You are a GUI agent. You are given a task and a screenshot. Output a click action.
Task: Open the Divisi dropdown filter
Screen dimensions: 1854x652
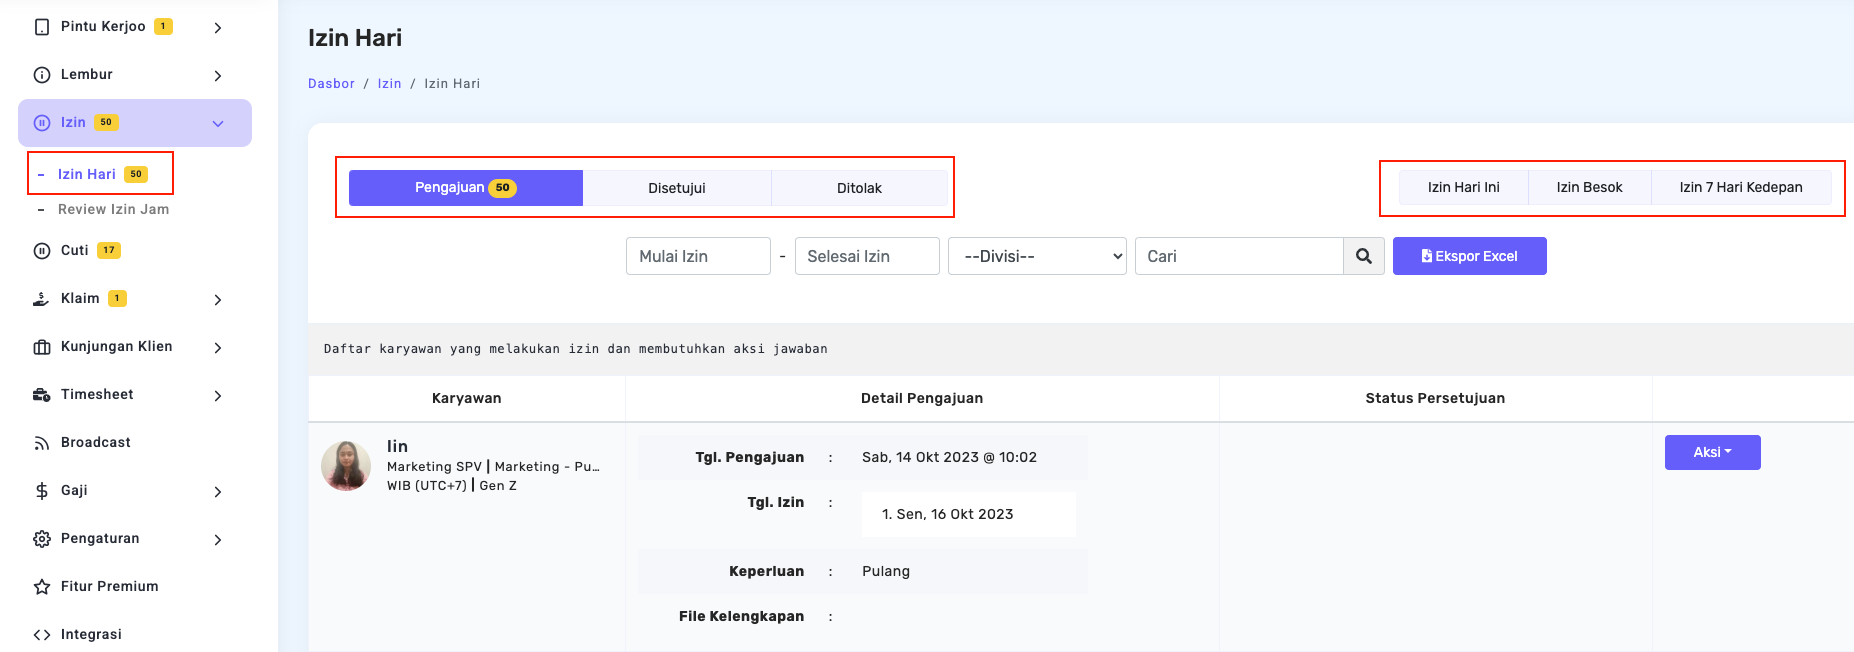[1037, 256]
